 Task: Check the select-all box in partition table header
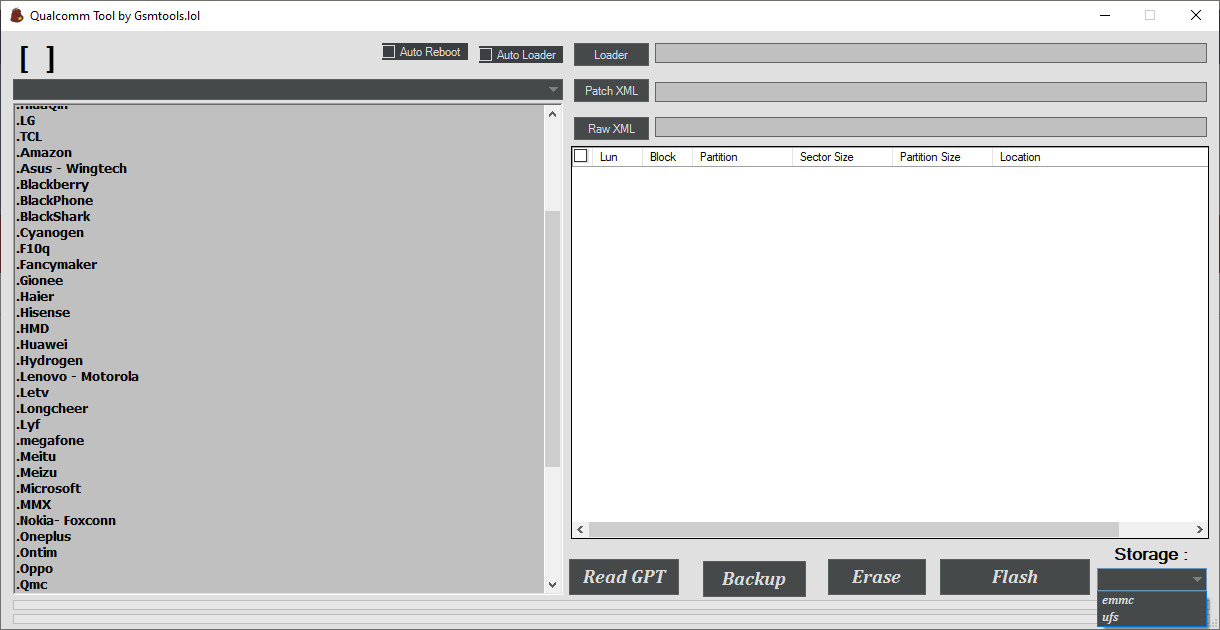tap(580, 156)
